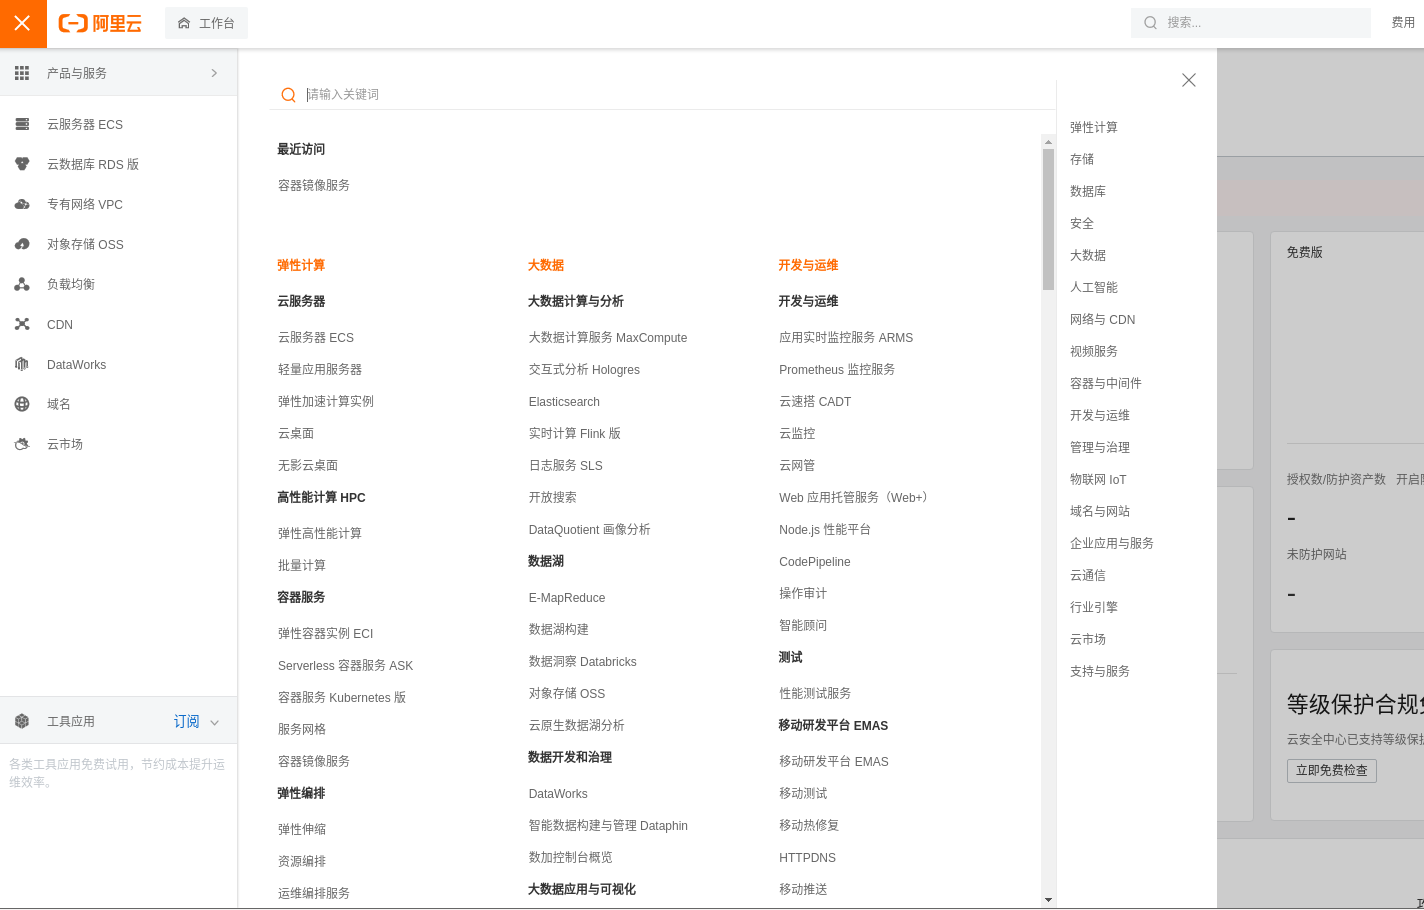
Task: Open 智能数据构建与管理 Dataphin link
Action: pyautogui.click(x=608, y=825)
